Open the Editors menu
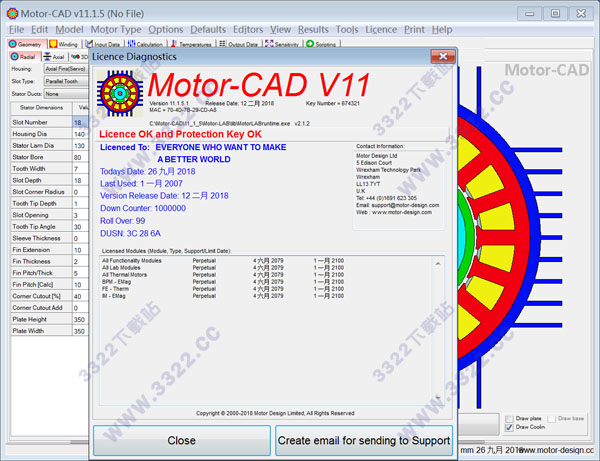Image resolution: width=600 pixels, height=461 pixels. click(248, 29)
